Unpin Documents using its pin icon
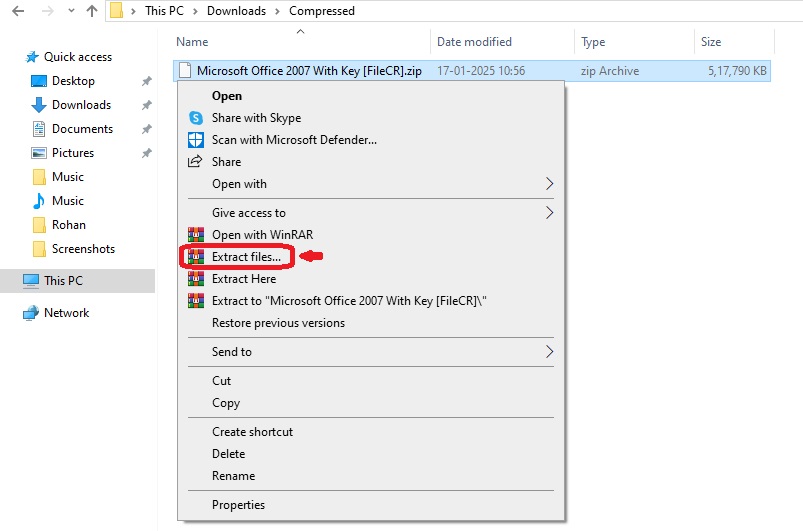Image resolution: width=803 pixels, height=531 pixels. [147, 129]
